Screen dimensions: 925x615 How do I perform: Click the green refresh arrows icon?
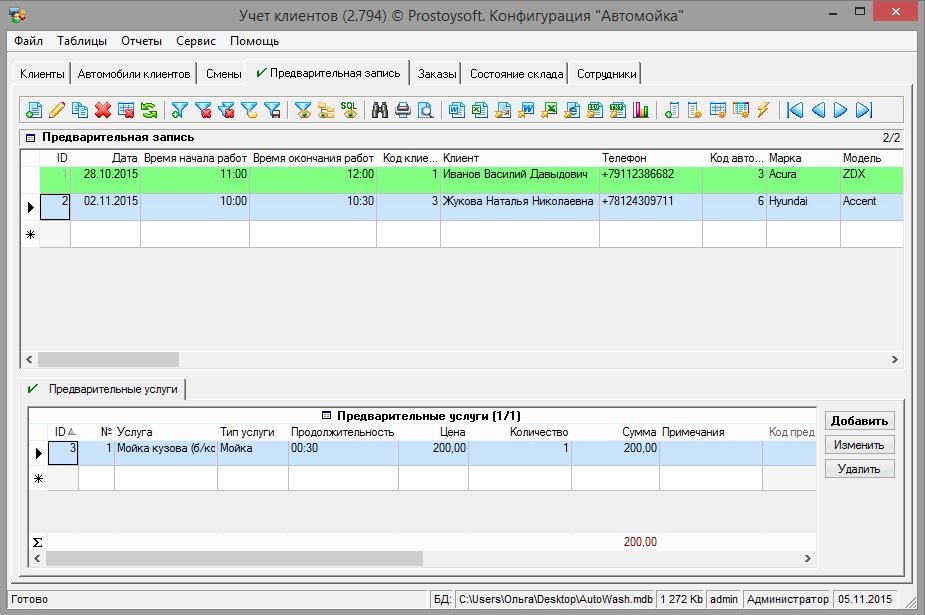(149, 110)
